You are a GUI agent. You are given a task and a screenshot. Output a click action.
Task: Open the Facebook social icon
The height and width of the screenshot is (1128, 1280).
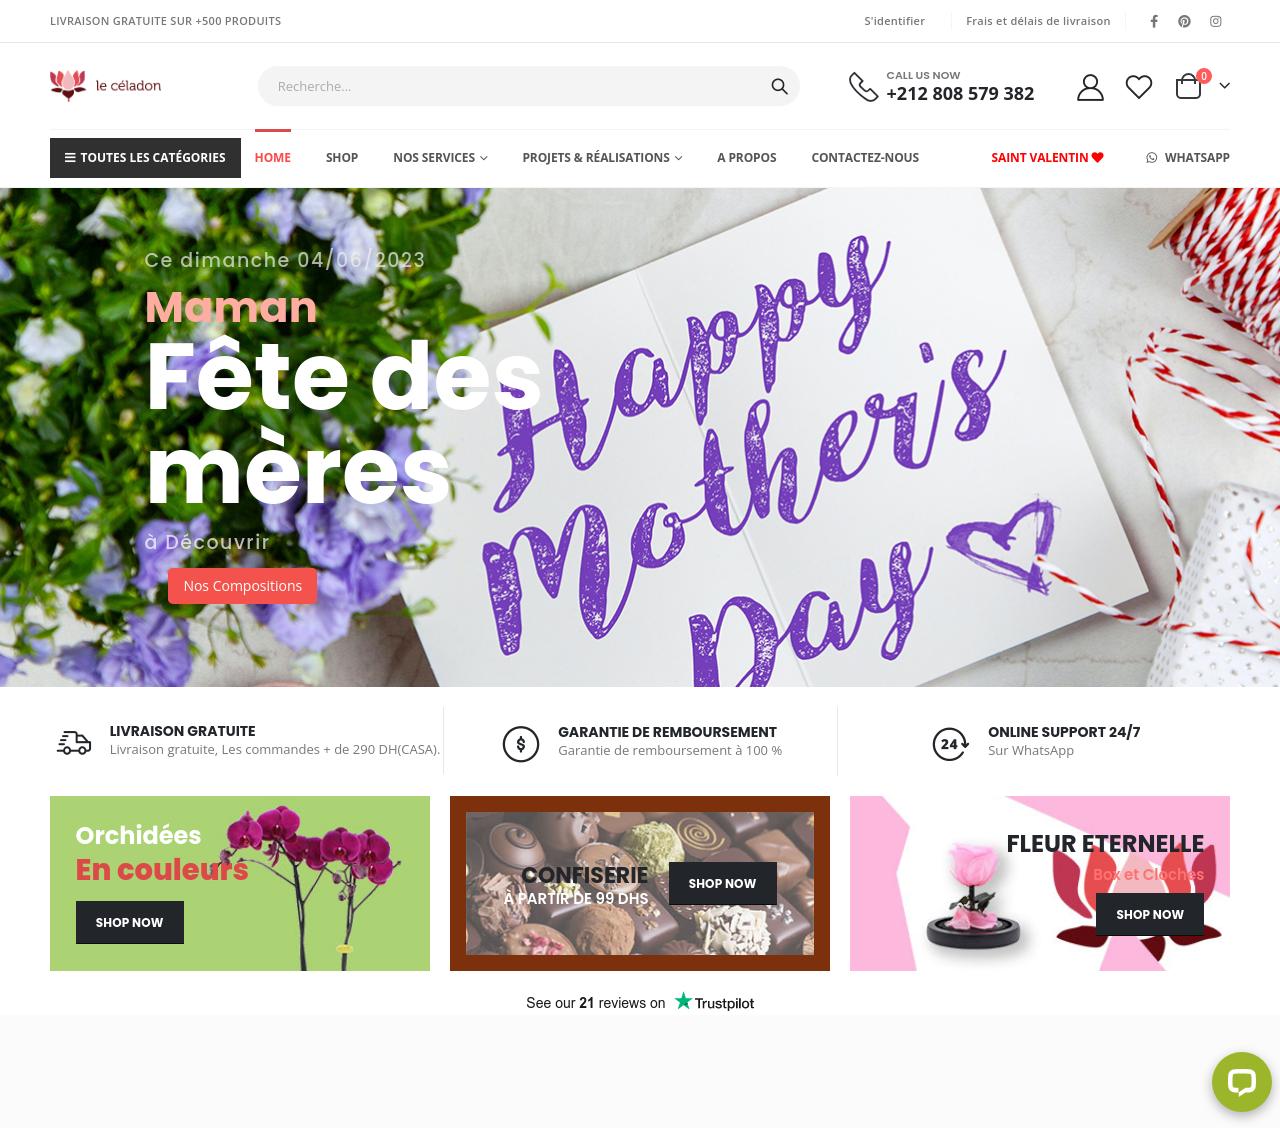coord(1154,21)
